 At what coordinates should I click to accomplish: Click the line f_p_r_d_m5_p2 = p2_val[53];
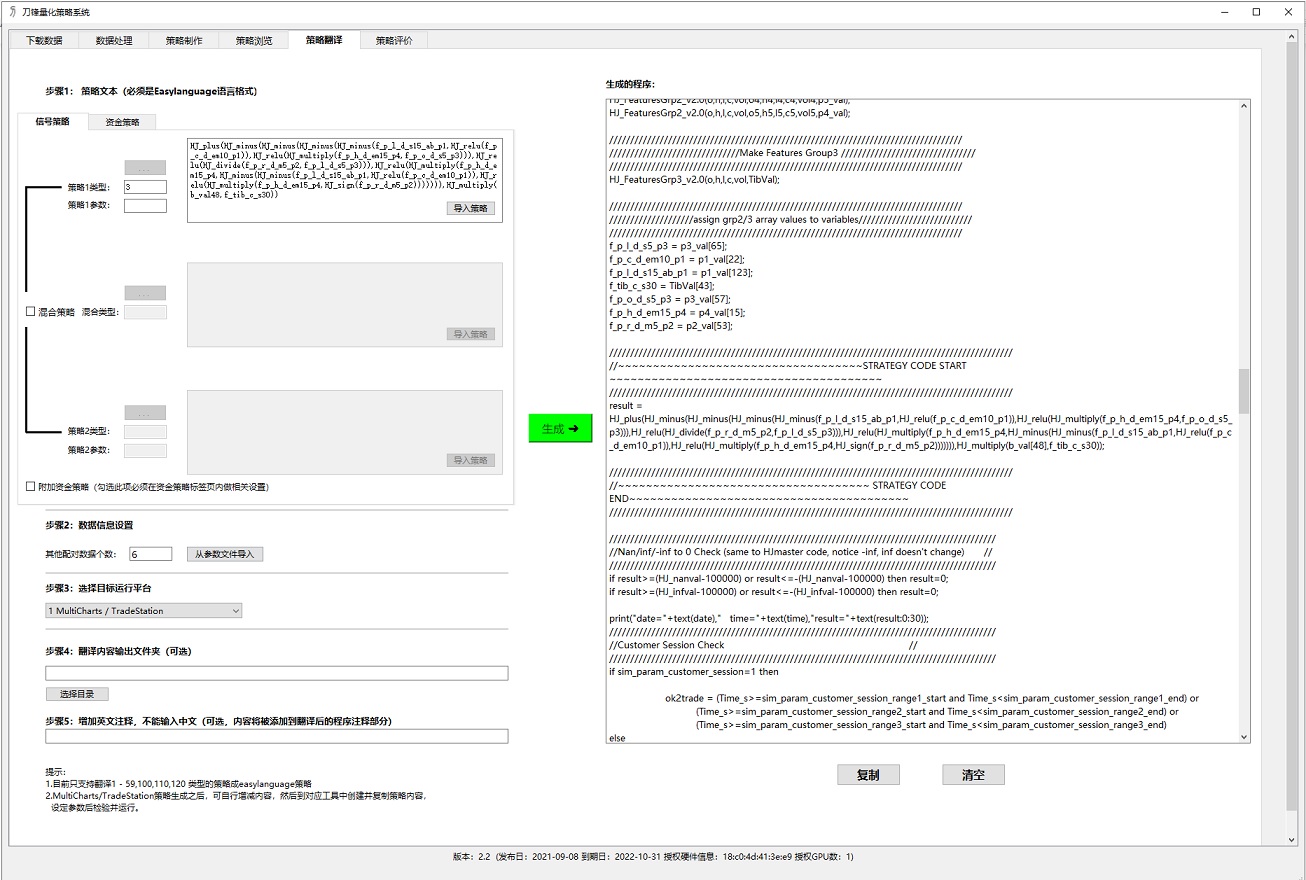click(x=671, y=325)
